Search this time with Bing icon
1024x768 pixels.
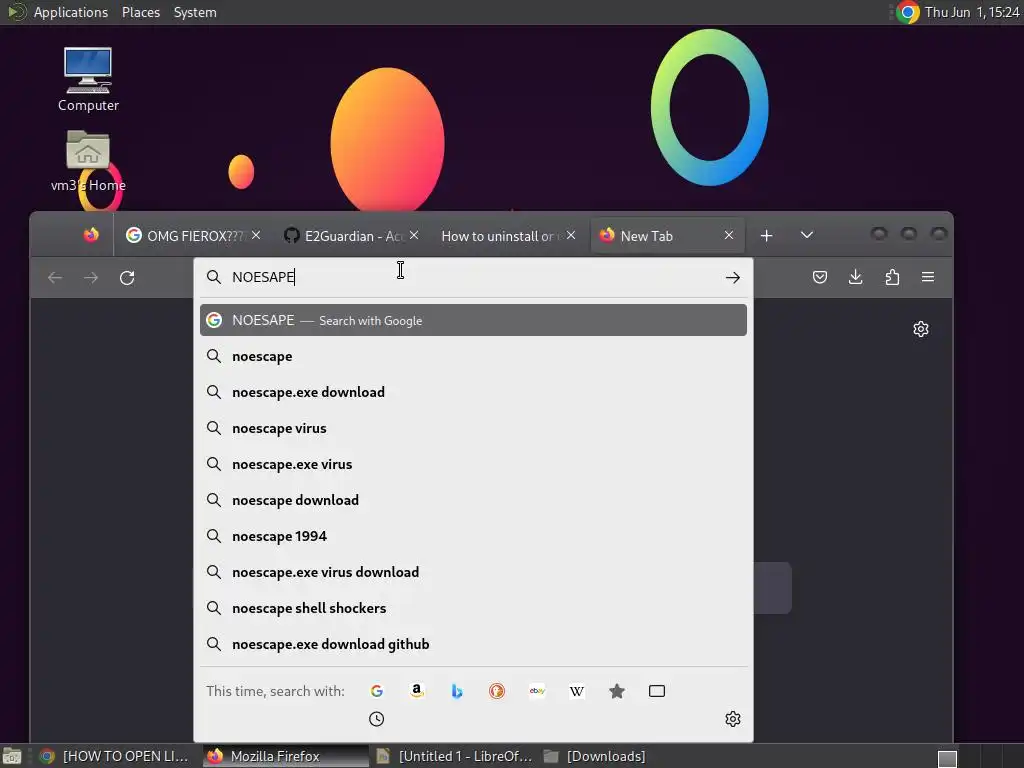coord(457,691)
